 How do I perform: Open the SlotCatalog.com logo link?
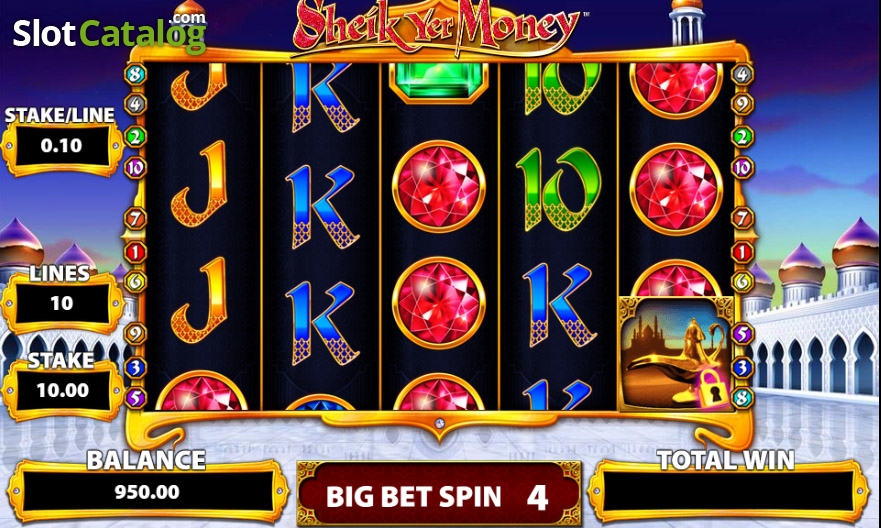(x=110, y=33)
